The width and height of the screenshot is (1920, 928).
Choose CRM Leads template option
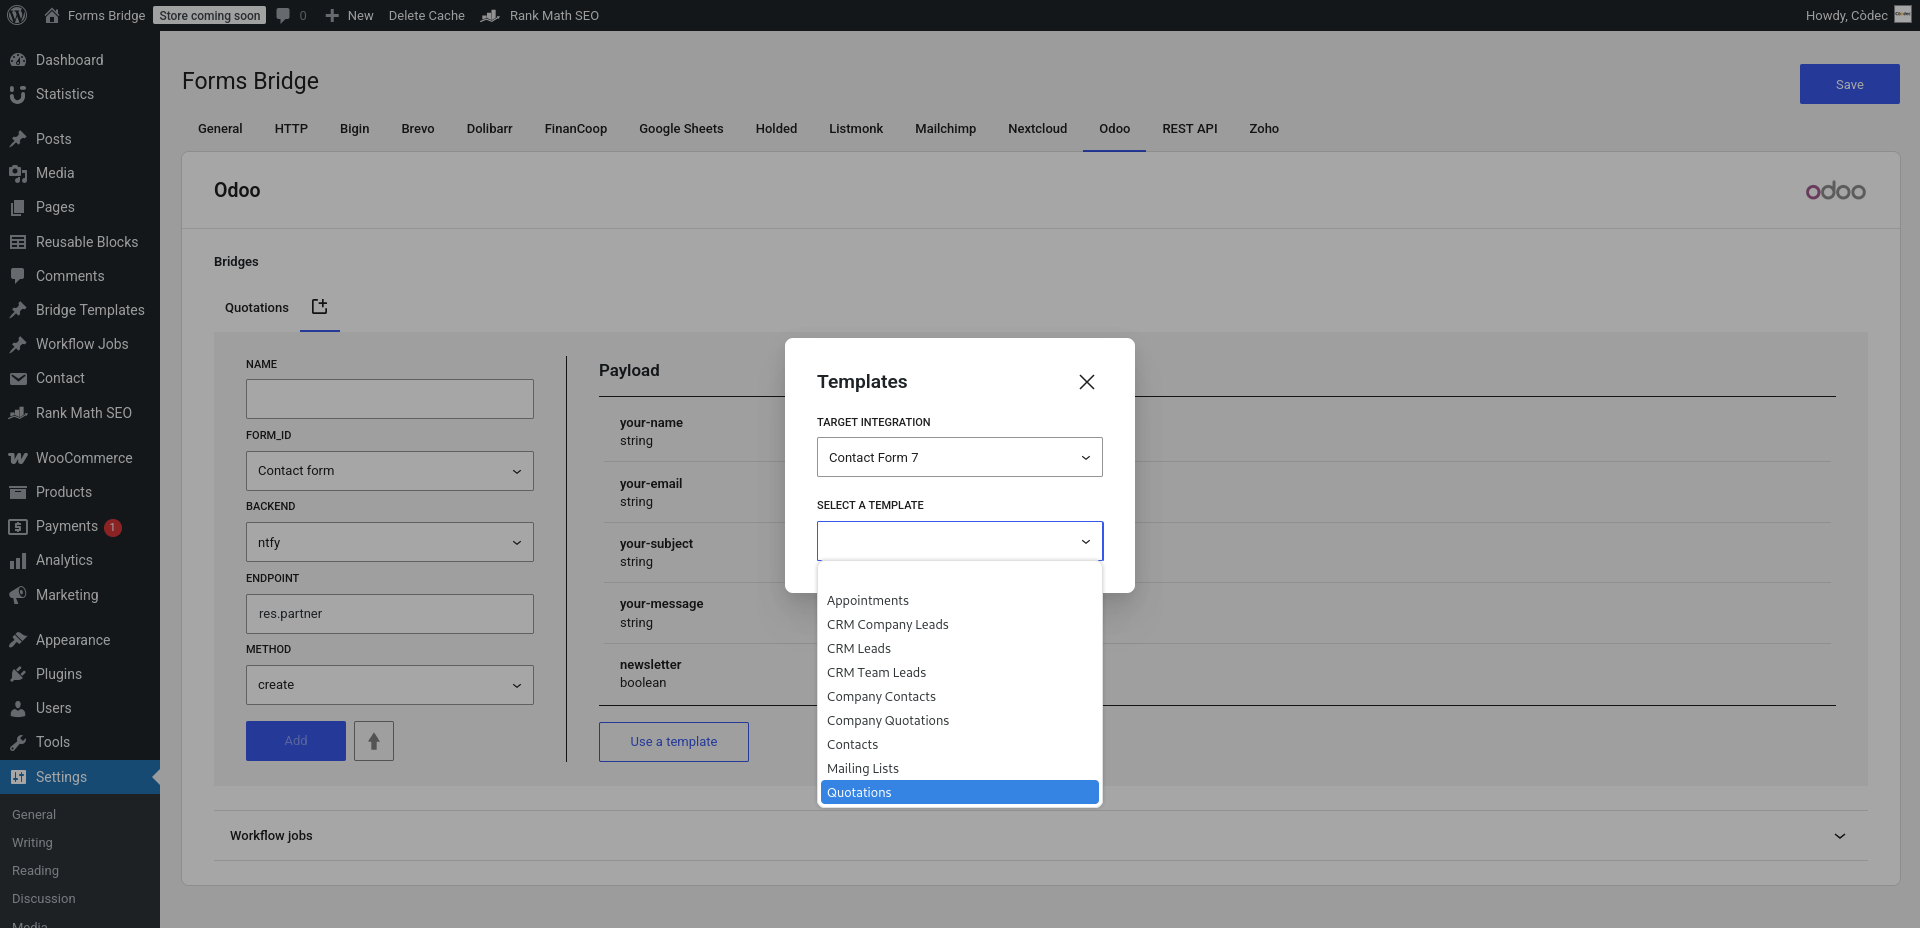tap(960, 649)
